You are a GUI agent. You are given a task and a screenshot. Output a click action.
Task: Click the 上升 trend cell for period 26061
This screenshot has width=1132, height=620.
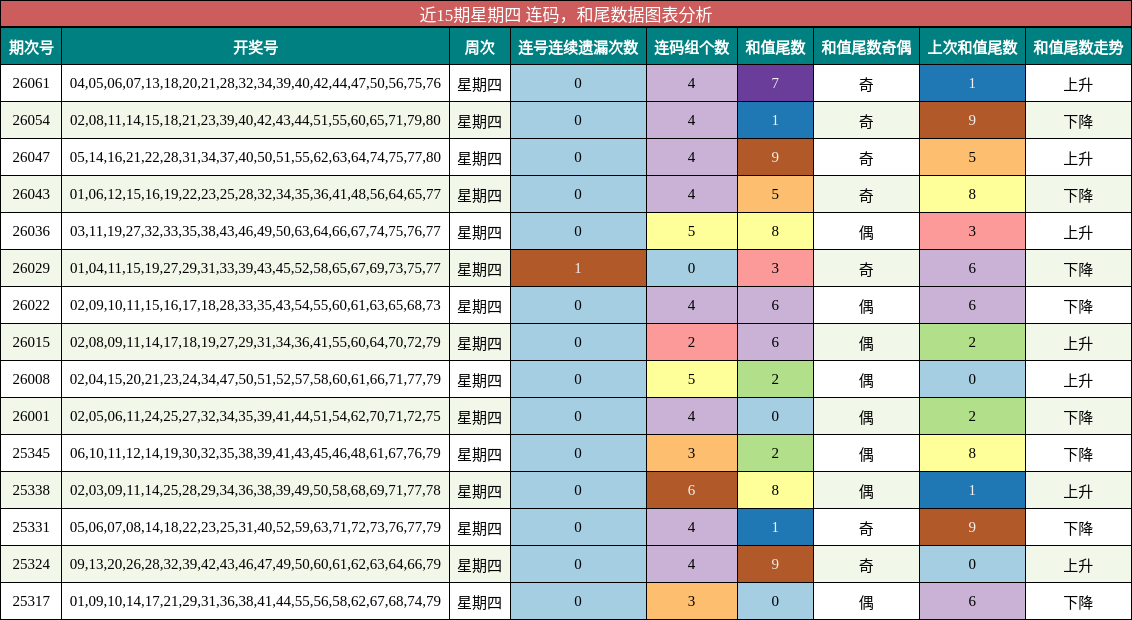(x=1078, y=81)
